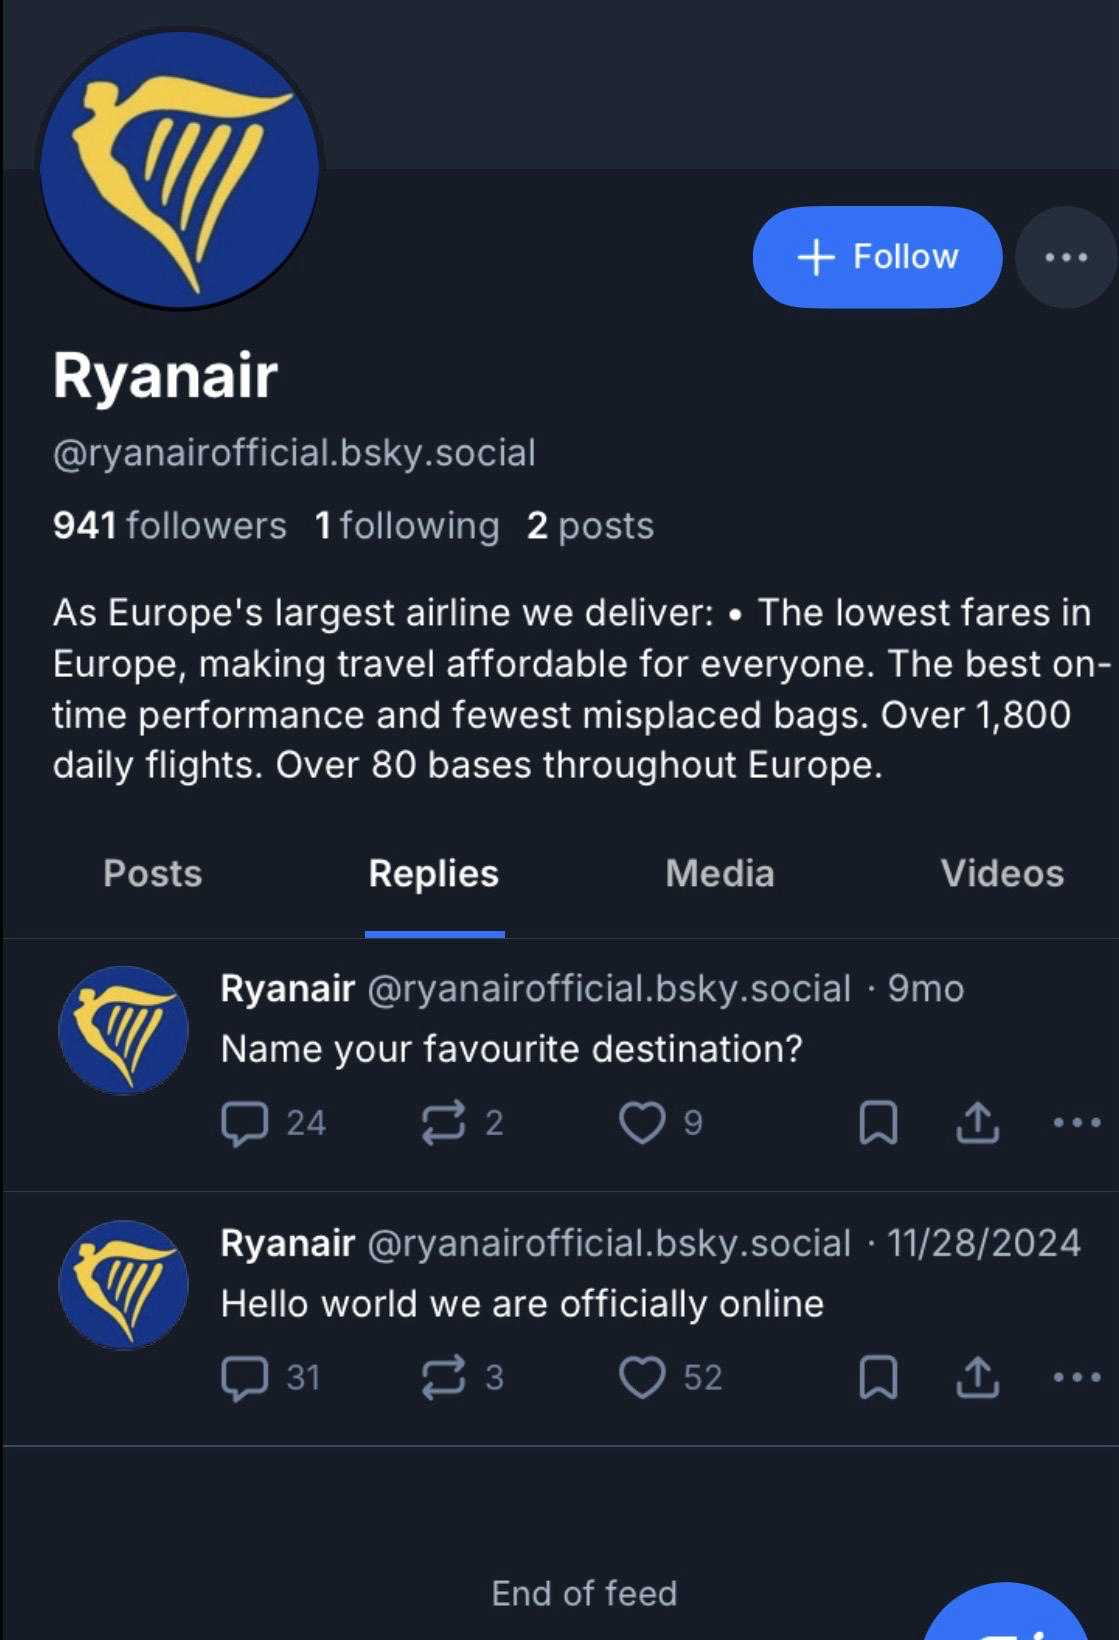The height and width of the screenshot is (1640, 1119).
Task: Follow the Ryanair account
Action: (877, 257)
